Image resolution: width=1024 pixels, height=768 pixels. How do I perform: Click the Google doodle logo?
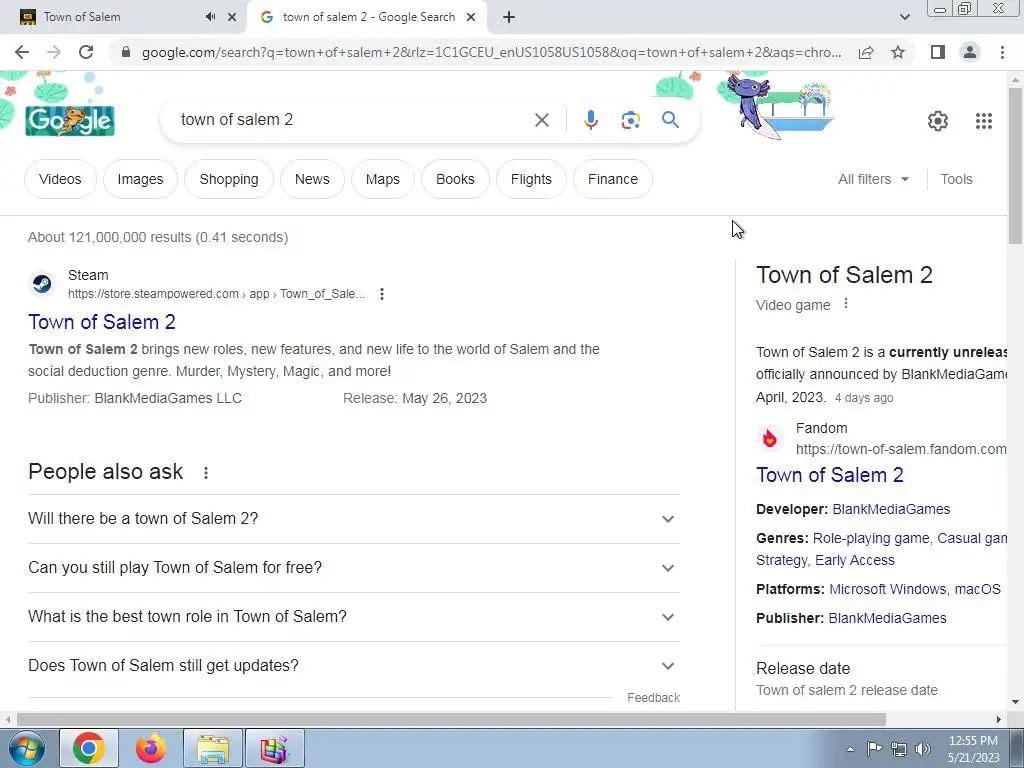(x=70, y=120)
